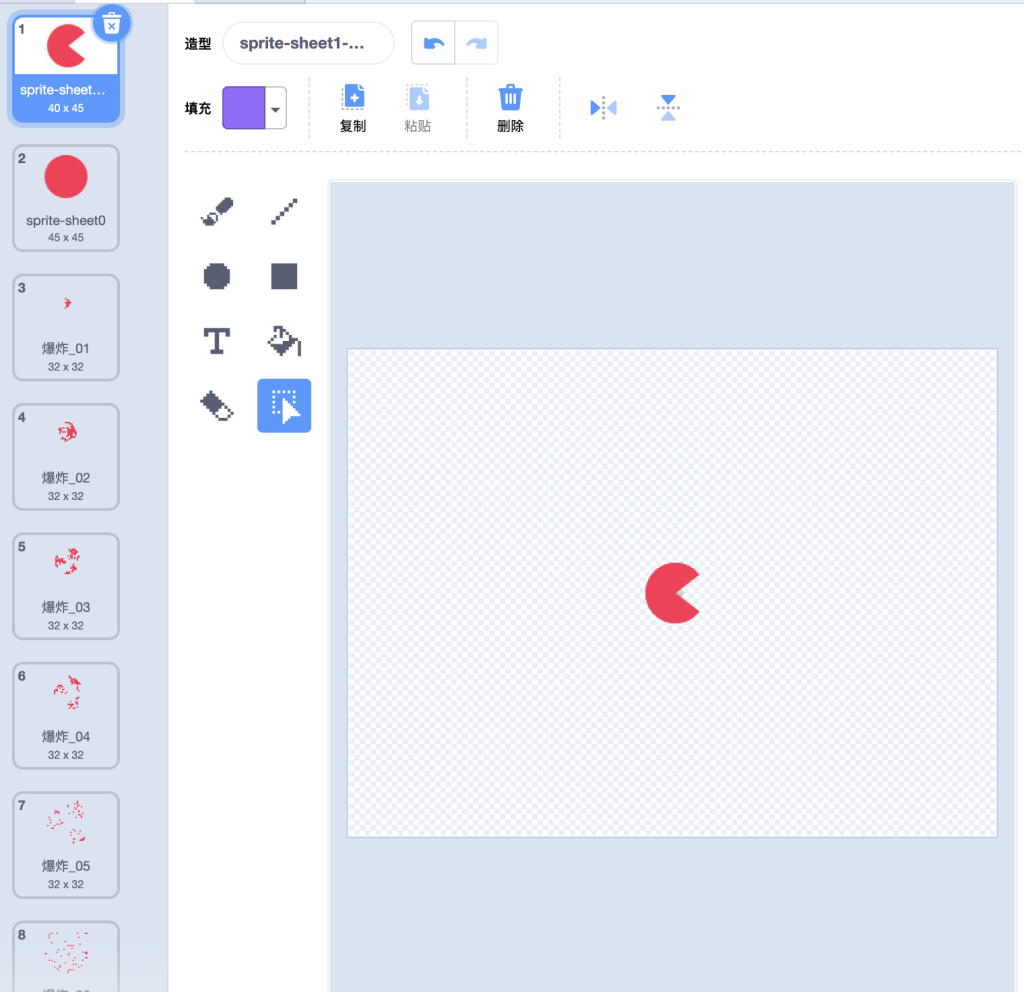
Task: Select costume 6 爆炸_04
Action: (66, 715)
